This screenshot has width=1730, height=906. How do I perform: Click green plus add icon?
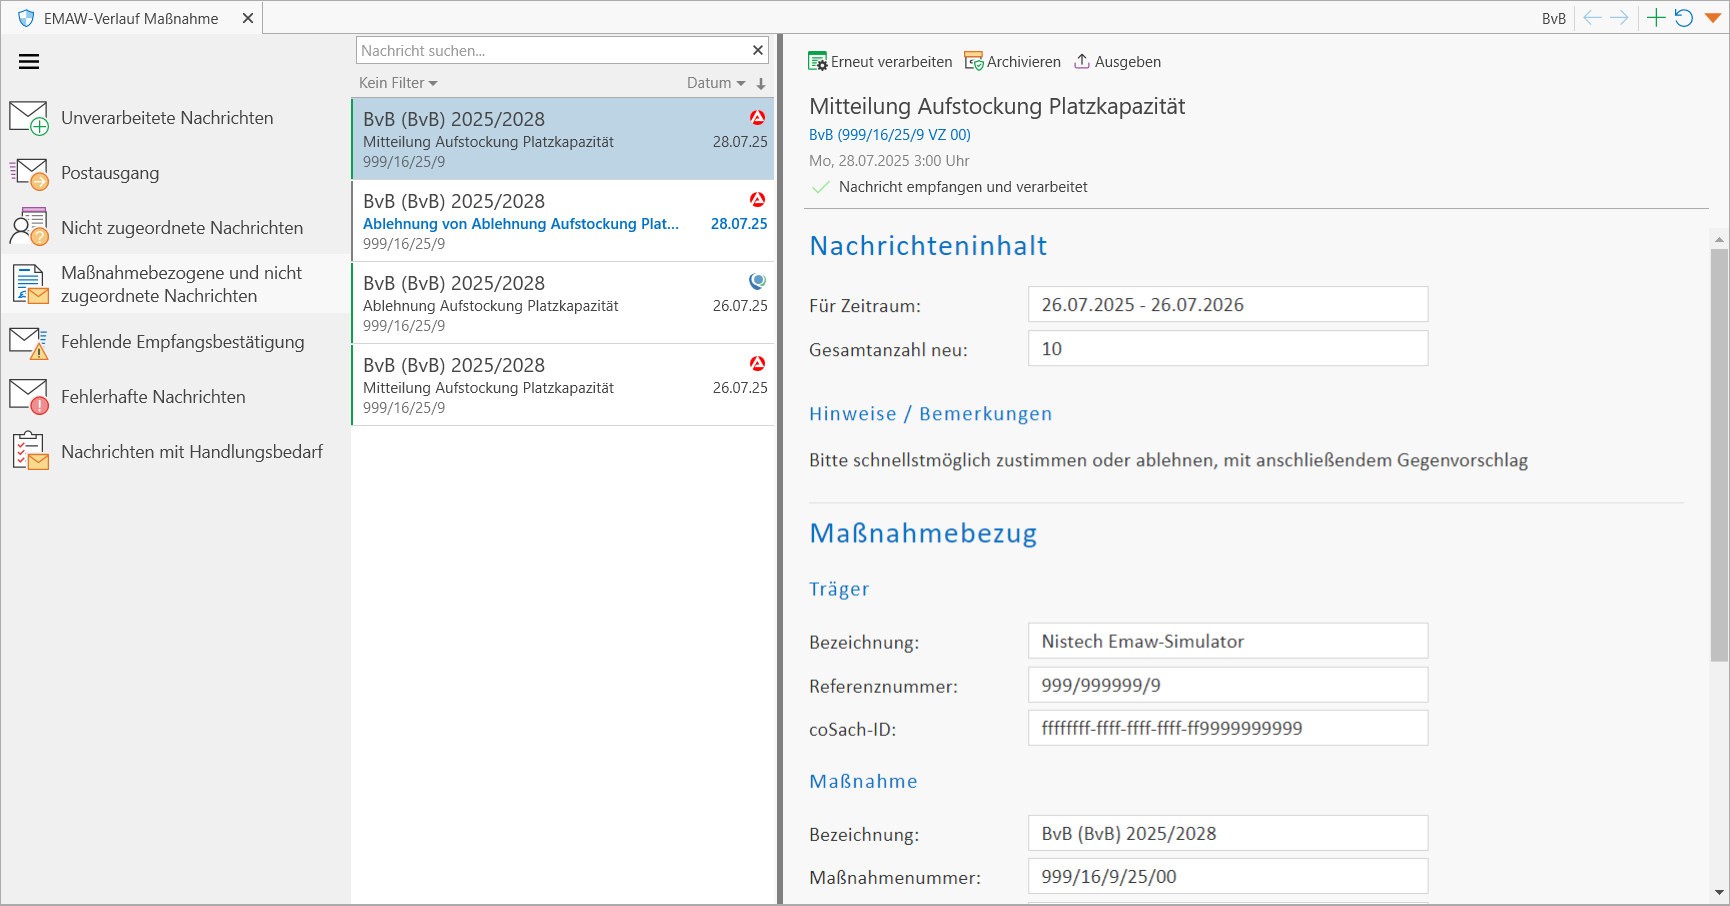coord(1656,18)
